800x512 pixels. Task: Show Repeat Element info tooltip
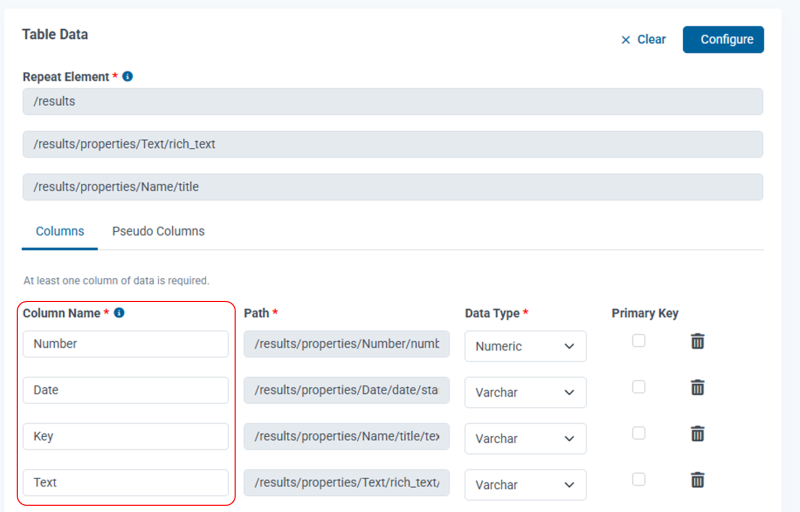click(x=128, y=76)
